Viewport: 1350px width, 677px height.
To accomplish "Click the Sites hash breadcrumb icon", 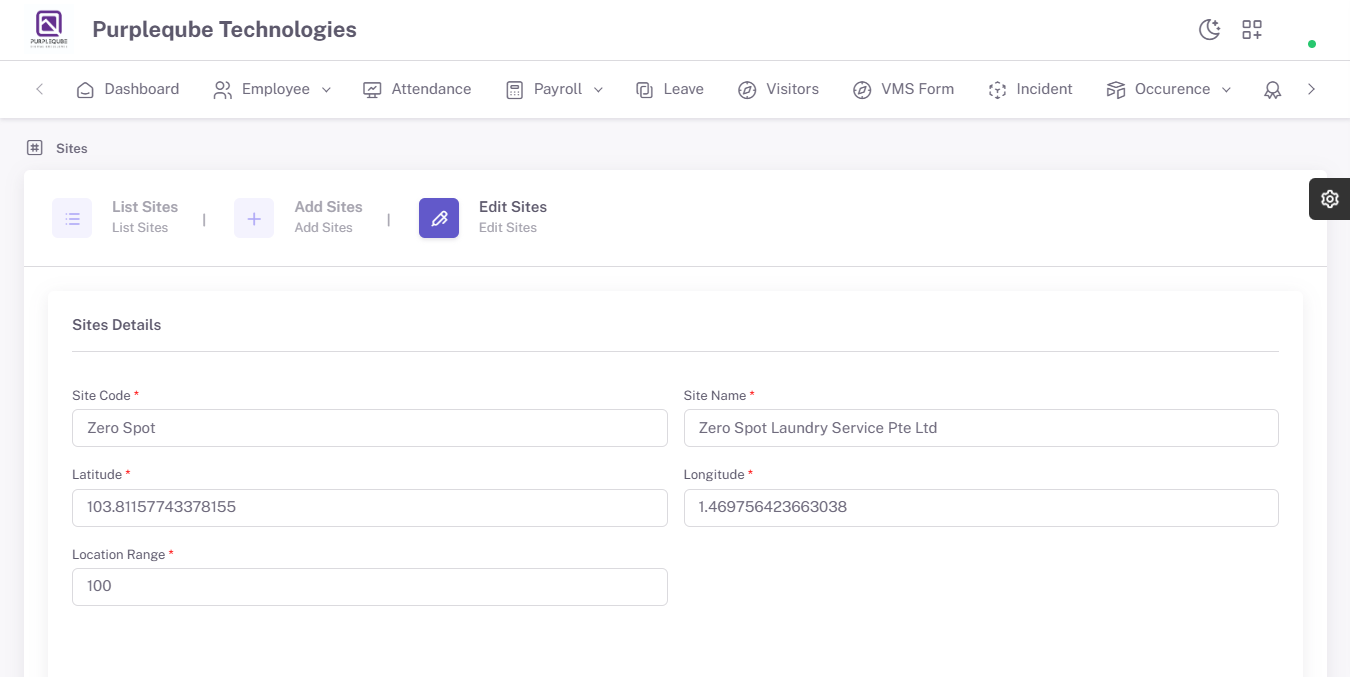I will click(x=34, y=148).
